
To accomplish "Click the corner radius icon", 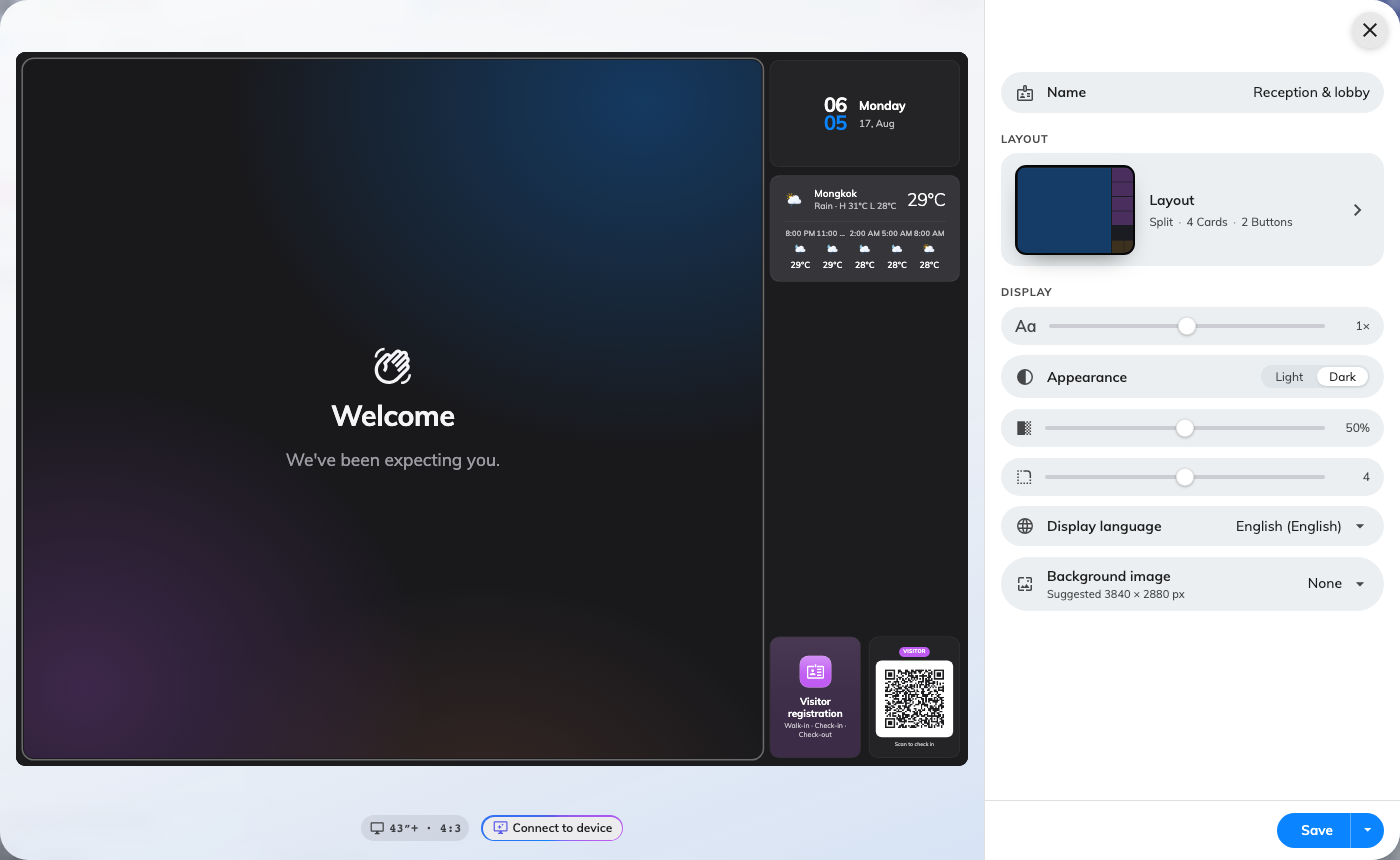I will tap(1024, 477).
